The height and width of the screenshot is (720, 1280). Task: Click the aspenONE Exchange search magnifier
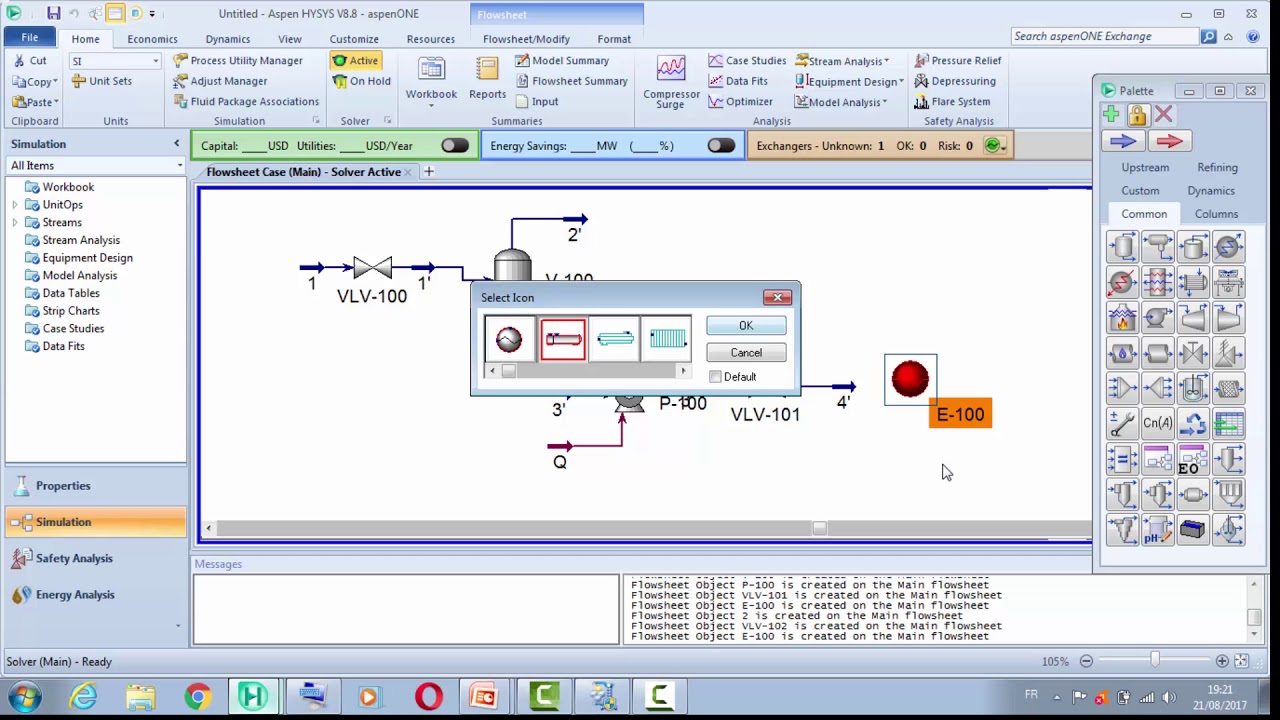click(x=1209, y=36)
